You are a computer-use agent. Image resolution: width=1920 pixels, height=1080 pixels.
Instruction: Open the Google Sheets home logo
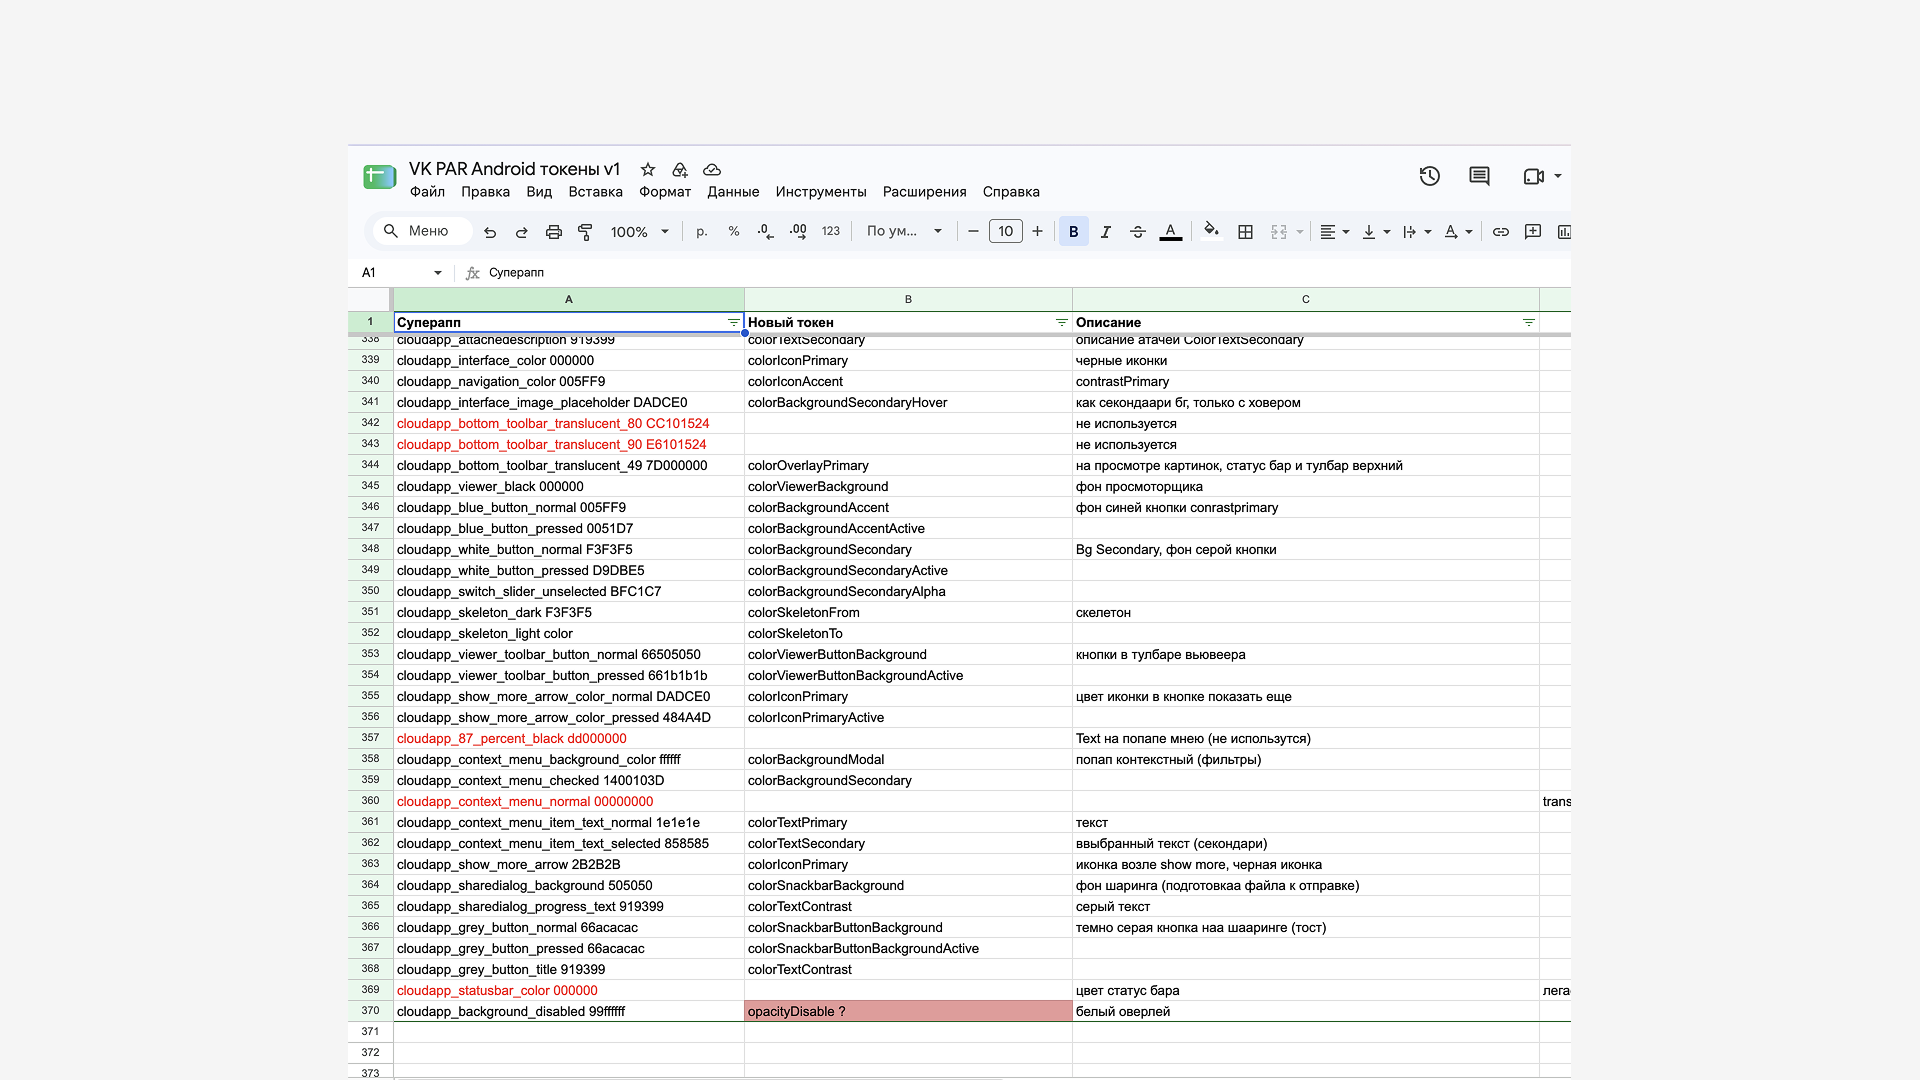pos(380,177)
